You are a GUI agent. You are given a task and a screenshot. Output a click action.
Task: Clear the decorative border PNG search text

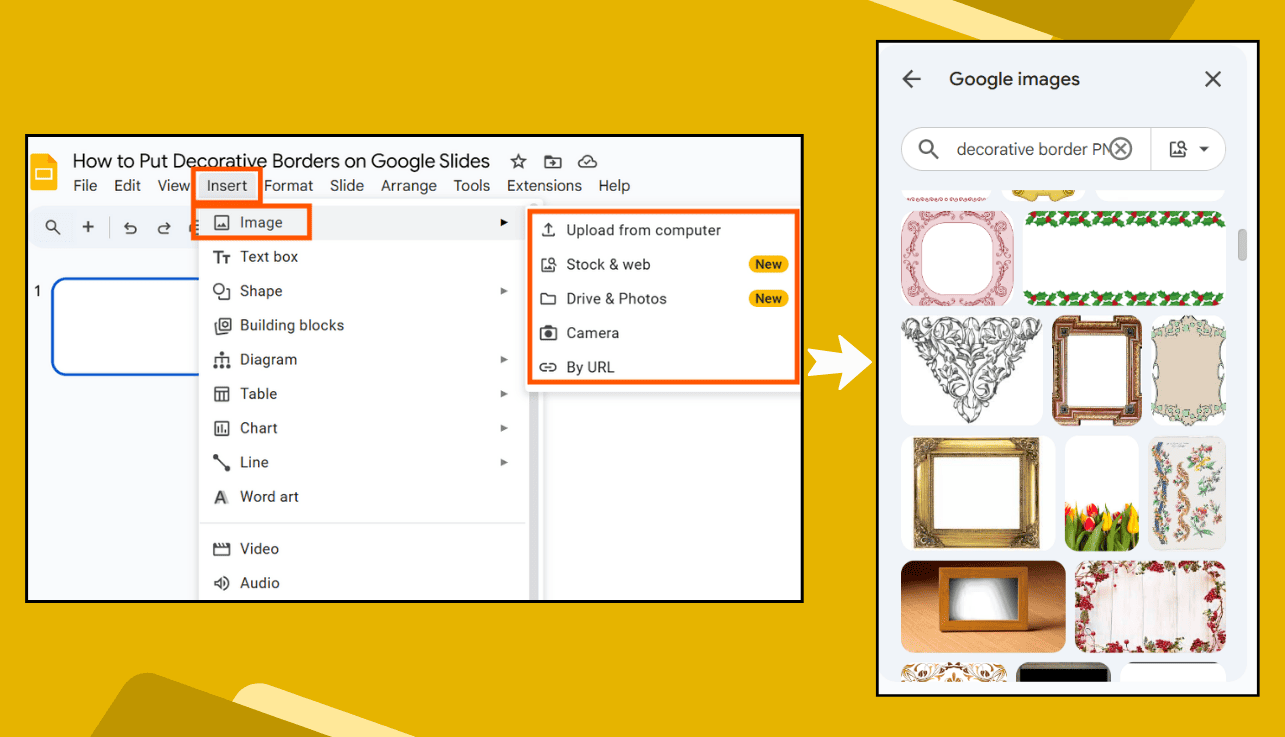[1120, 148]
